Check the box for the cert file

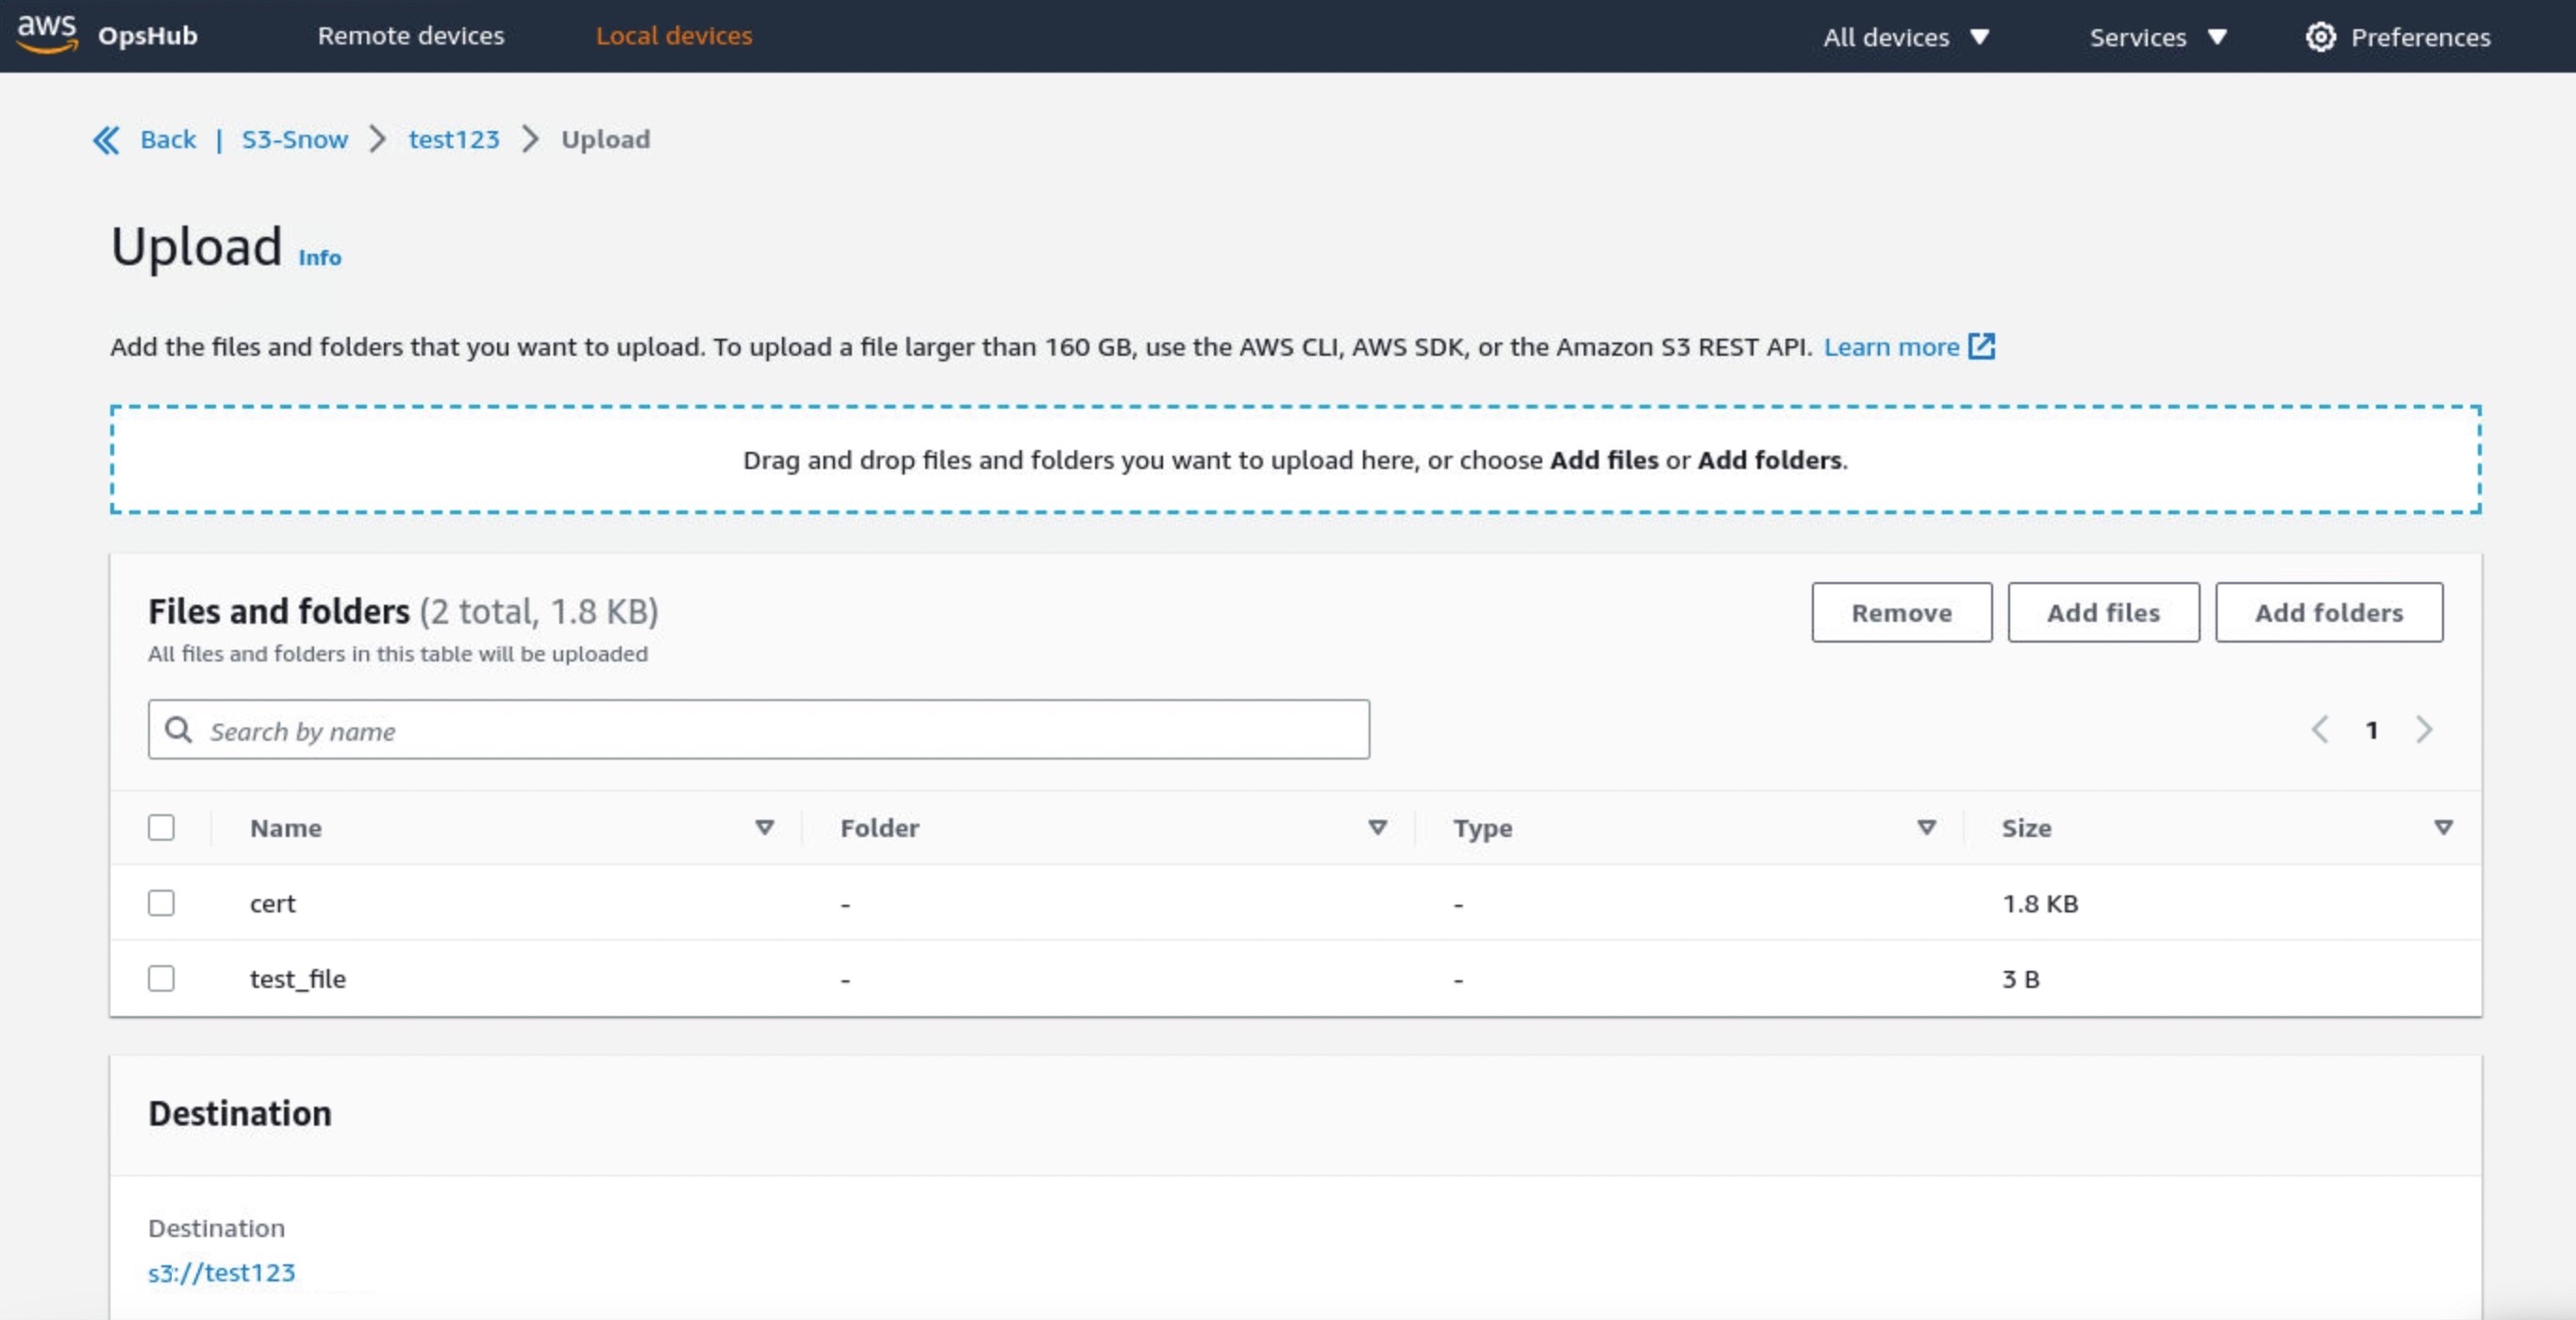pos(161,902)
